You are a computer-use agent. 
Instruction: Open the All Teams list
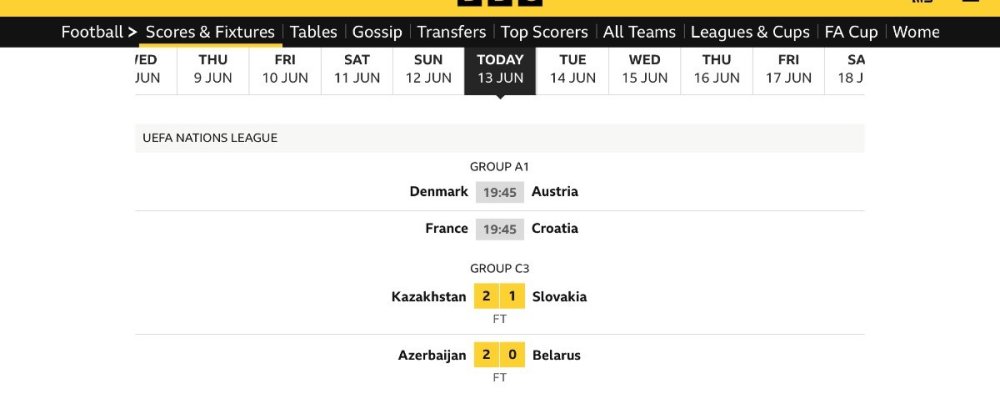coord(639,32)
